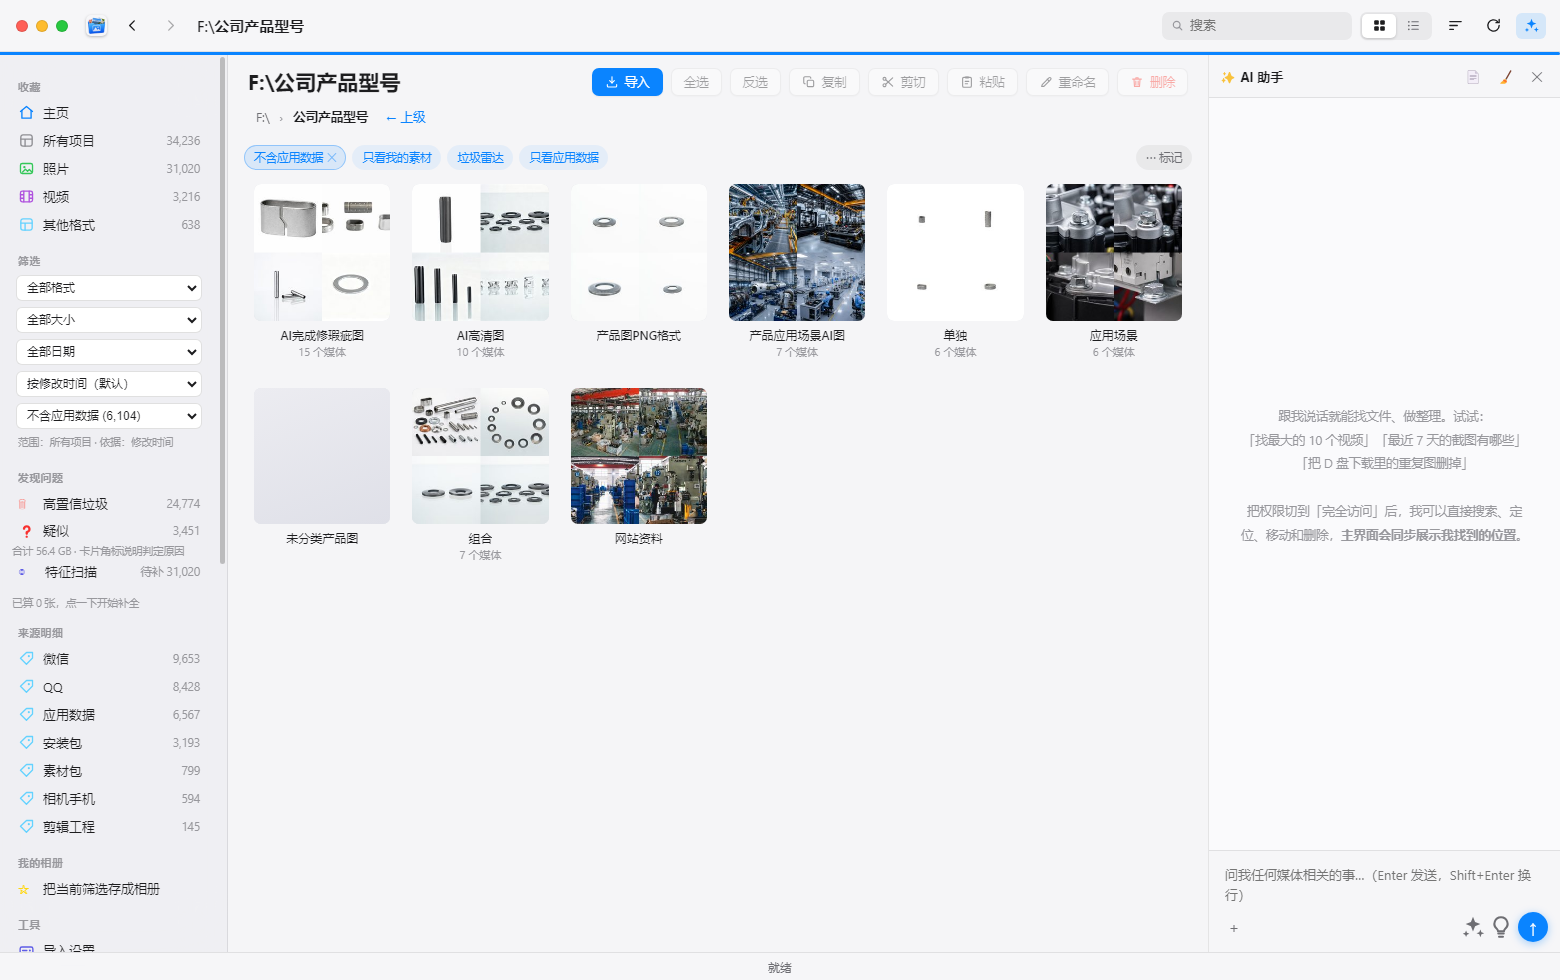Filter by 微信 source tag
This screenshot has height=980, width=1560.
coord(110,659)
